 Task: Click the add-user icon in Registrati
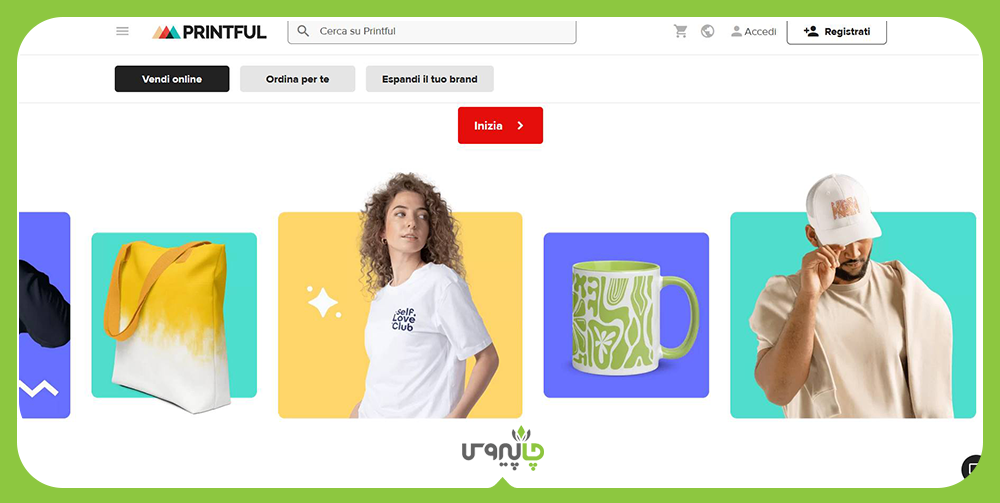tap(811, 31)
